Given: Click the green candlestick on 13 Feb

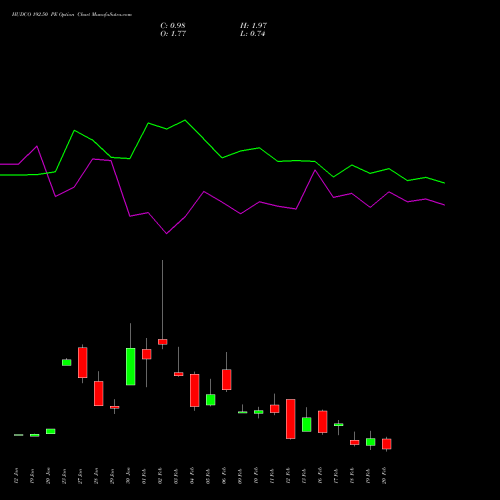Looking at the screenshot, I should pyautogui.click(x=307, y=424).
